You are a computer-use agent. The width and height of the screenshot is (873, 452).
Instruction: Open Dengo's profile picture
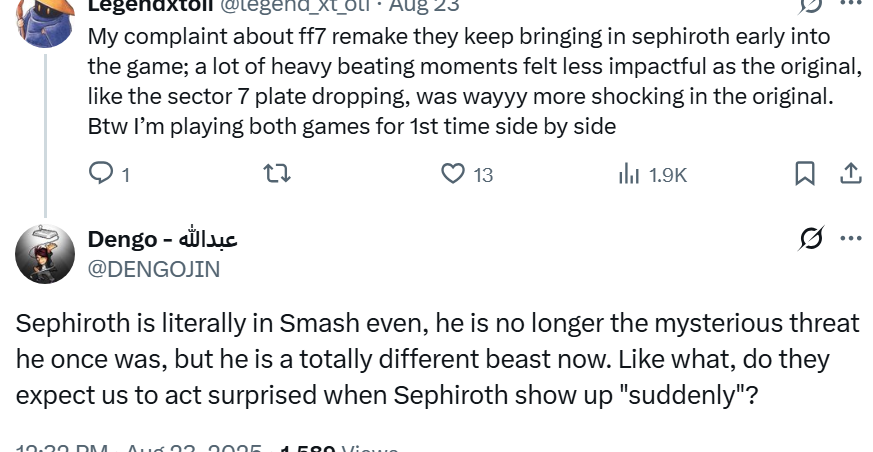click(45, 254)
